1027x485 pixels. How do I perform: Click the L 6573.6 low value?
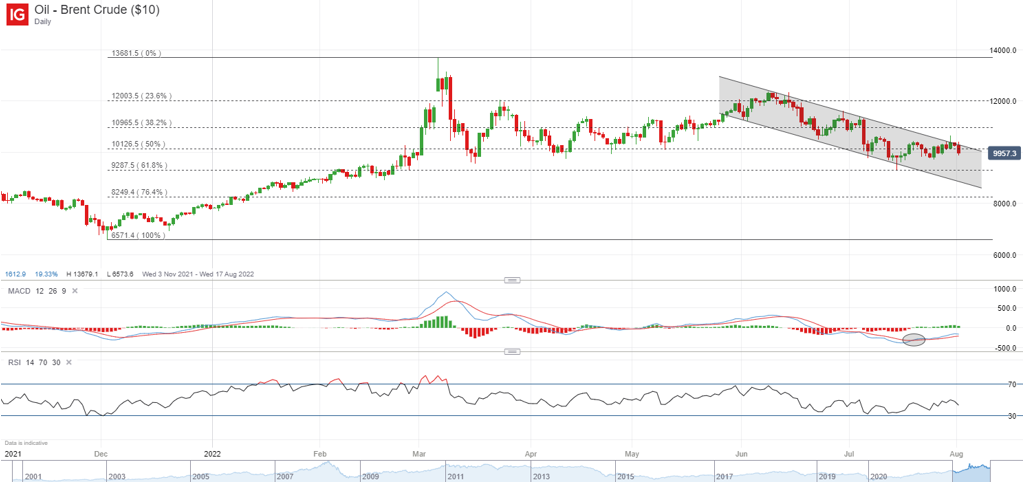point(121,273)
